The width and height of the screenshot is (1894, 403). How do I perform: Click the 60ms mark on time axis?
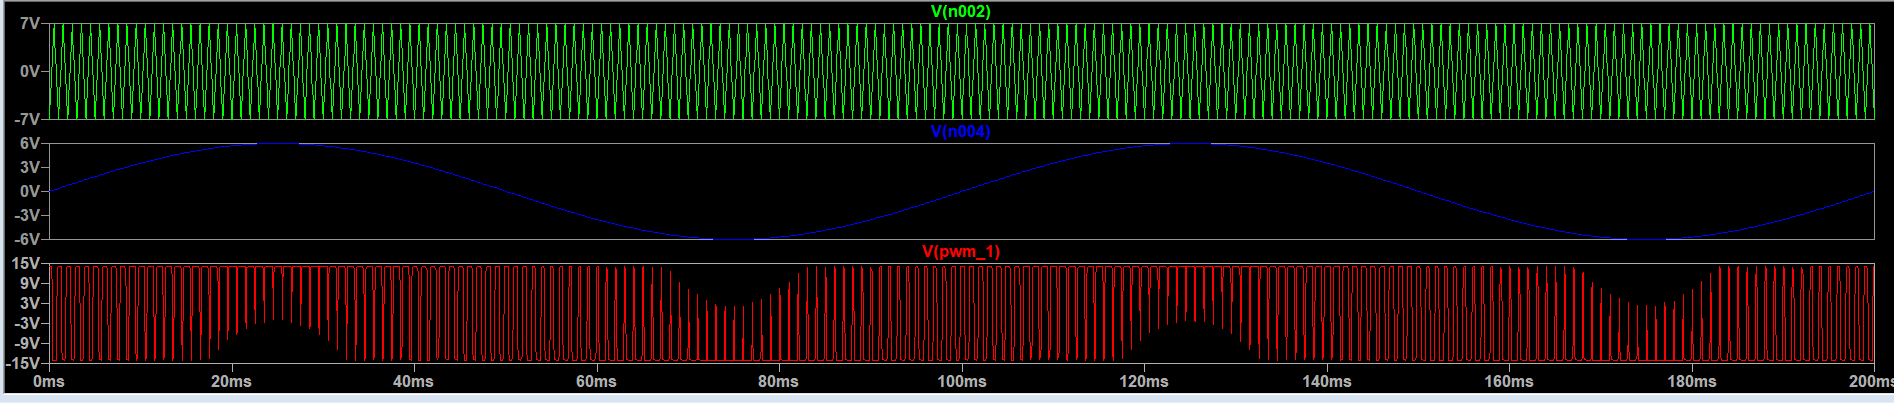pyautogui.click(x=596, y=382)
